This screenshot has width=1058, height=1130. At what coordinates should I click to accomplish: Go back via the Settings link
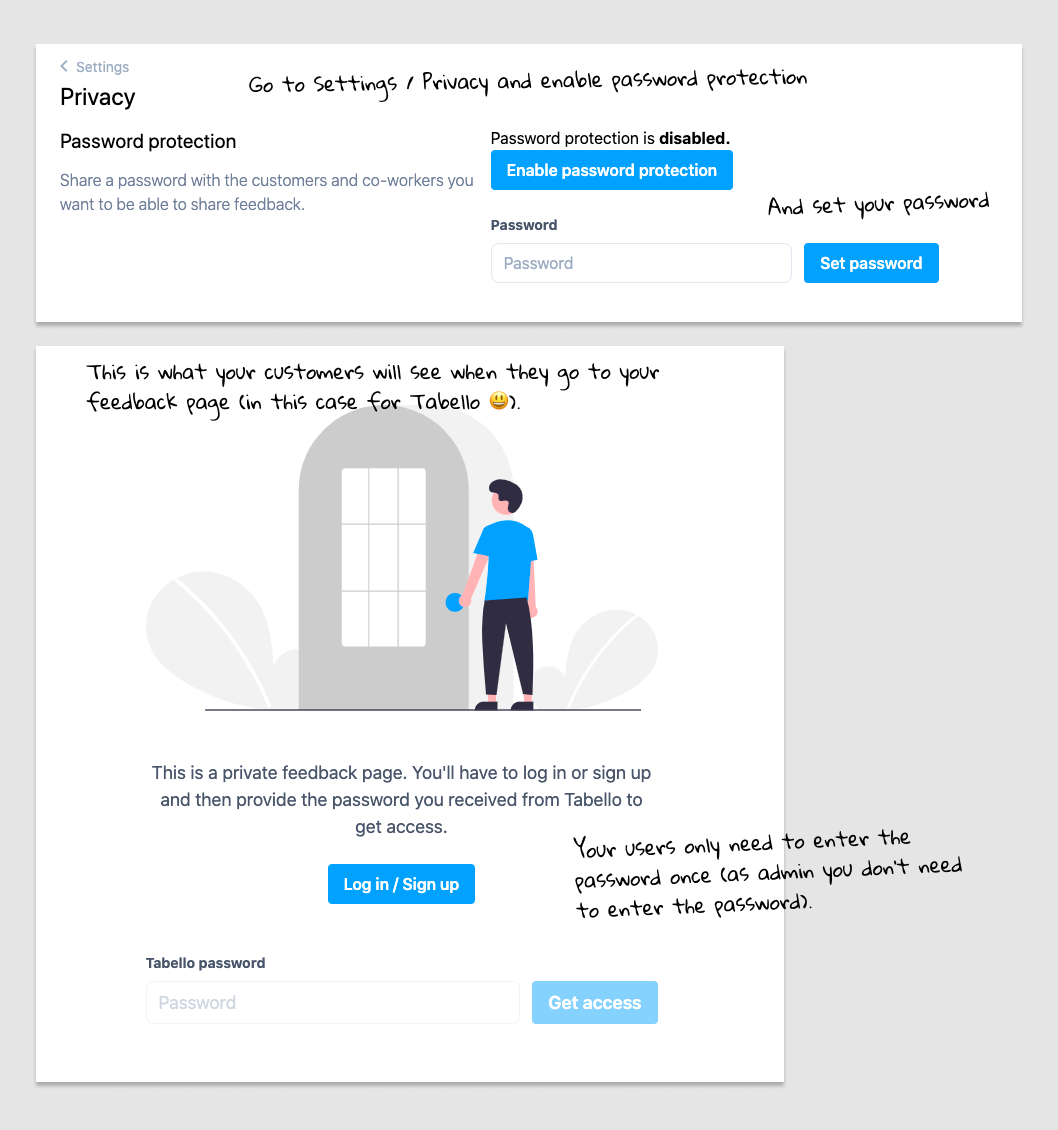click(102, 67)
